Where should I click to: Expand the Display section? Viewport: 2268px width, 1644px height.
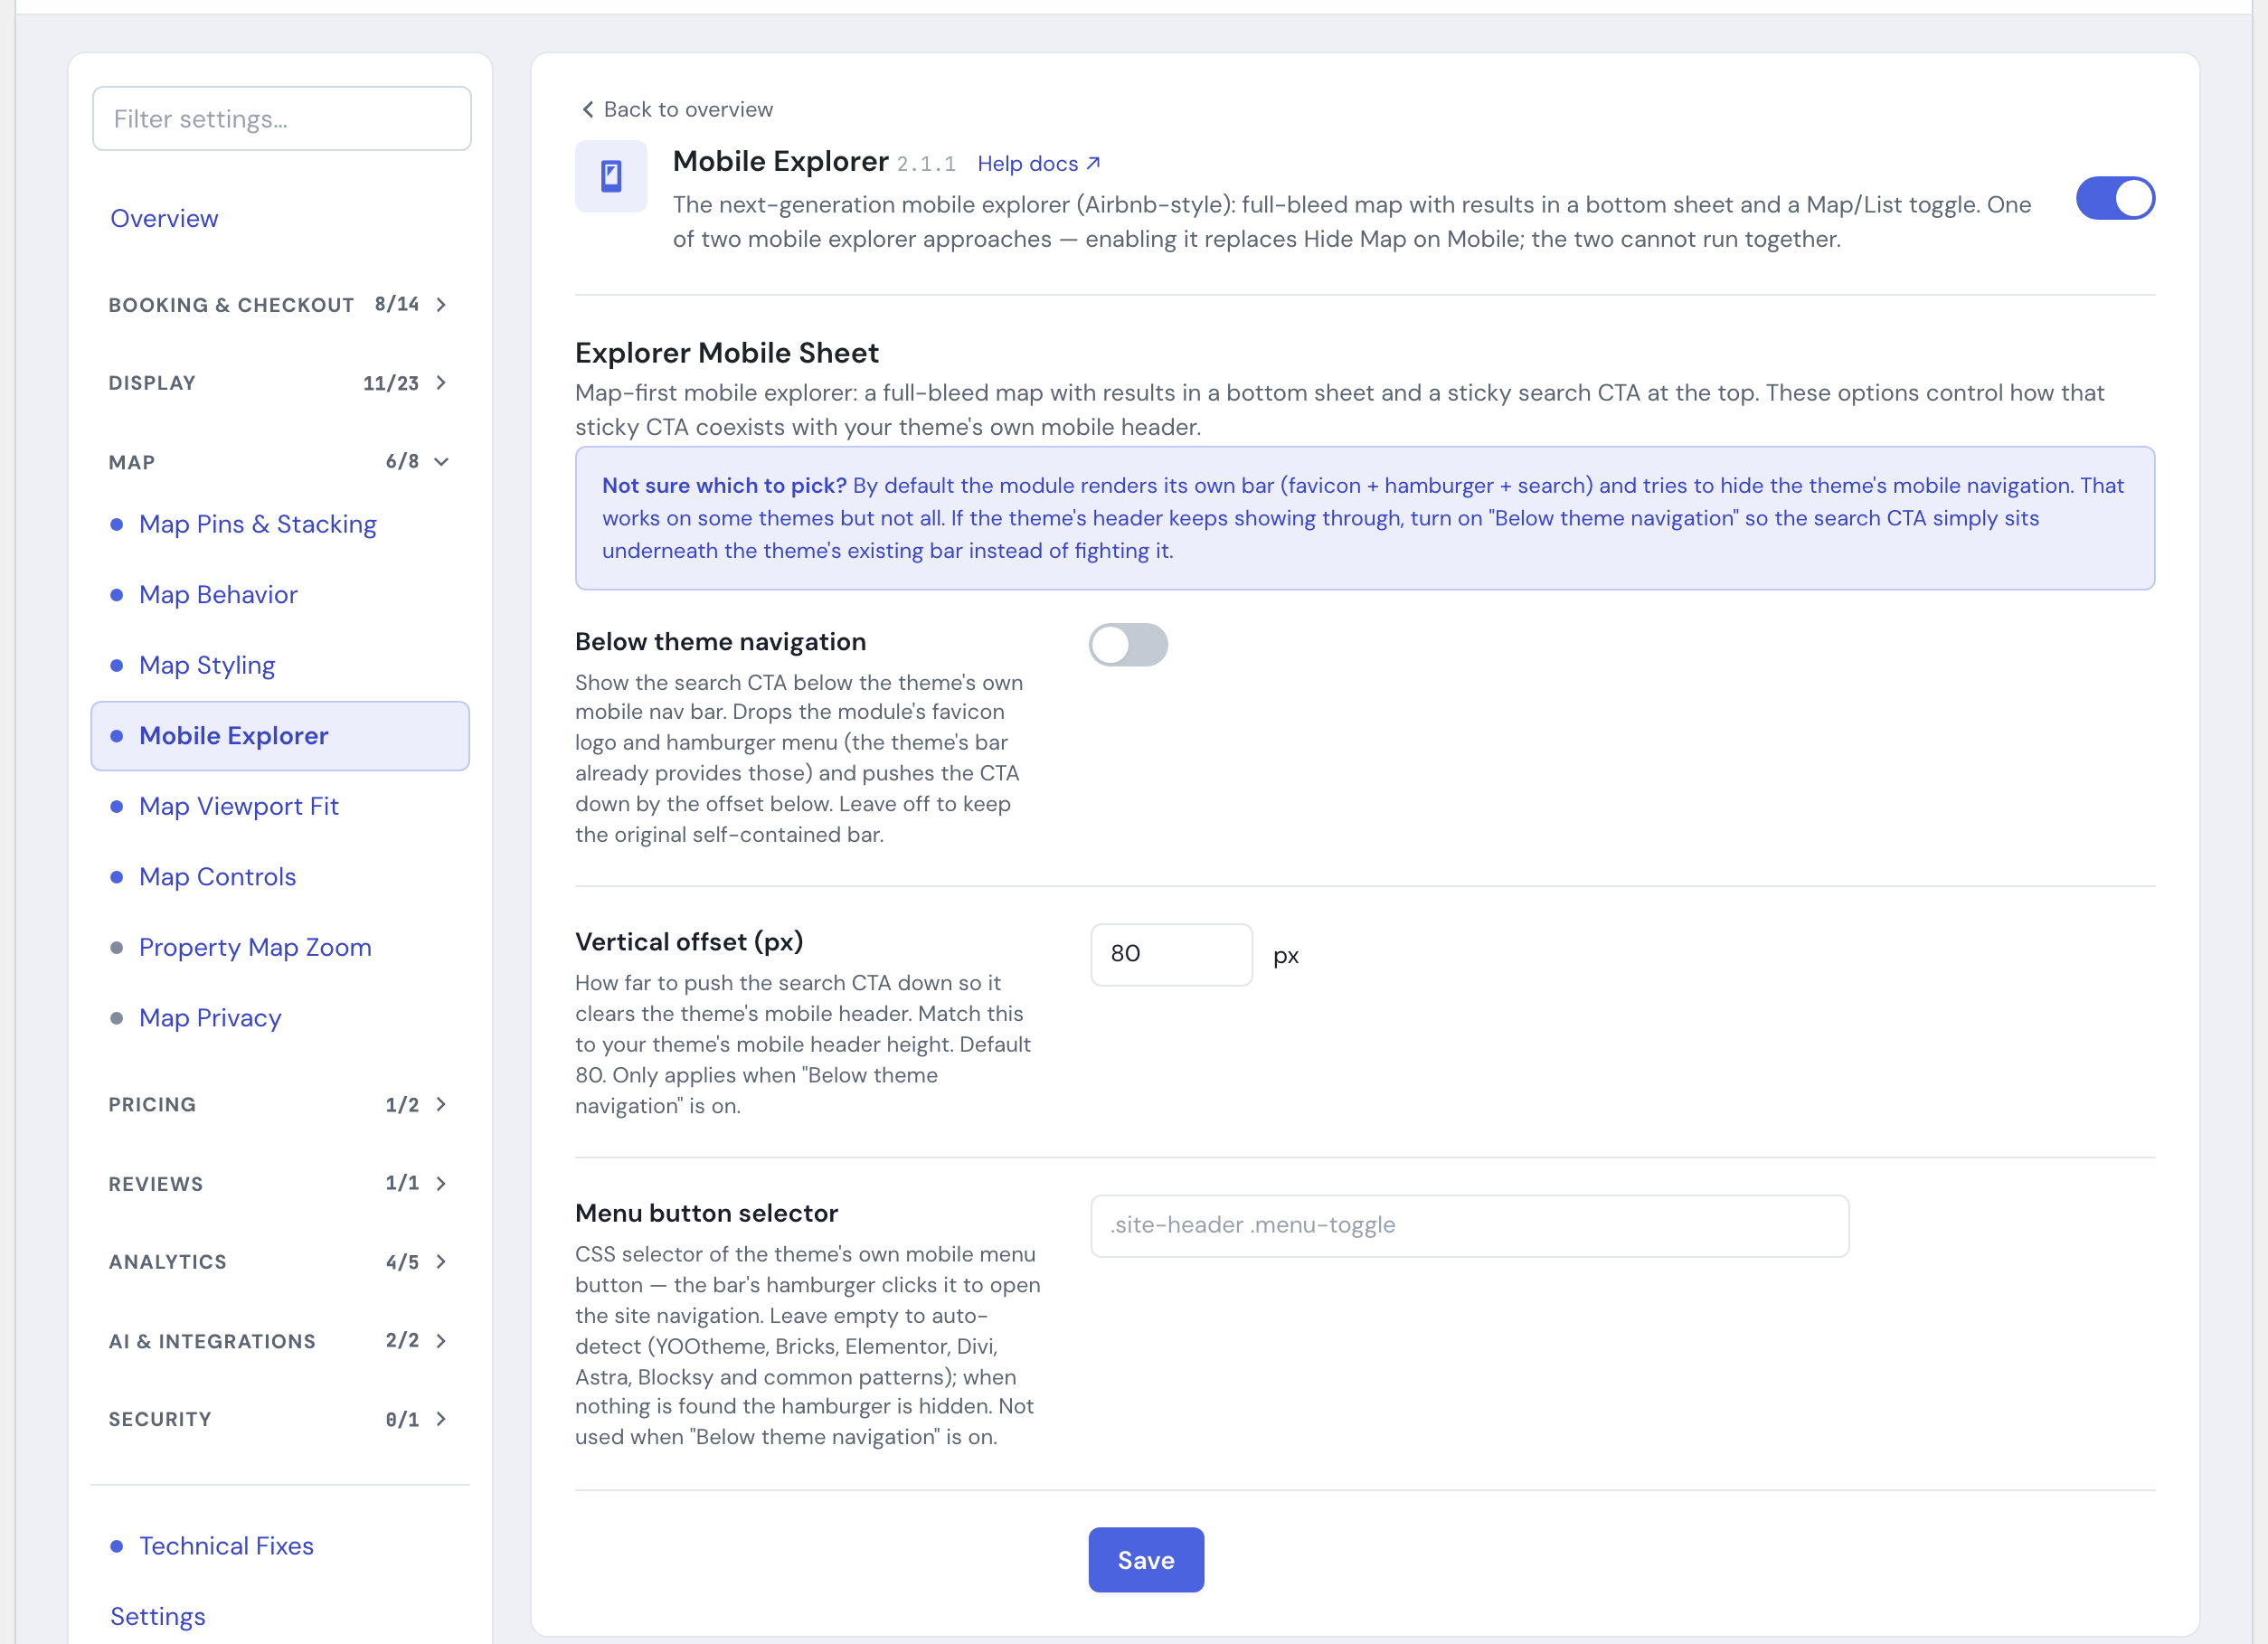[279, 383]
